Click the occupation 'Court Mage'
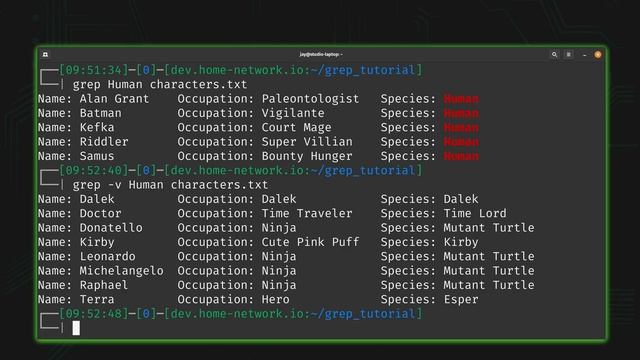 click(x=296, y=127)
